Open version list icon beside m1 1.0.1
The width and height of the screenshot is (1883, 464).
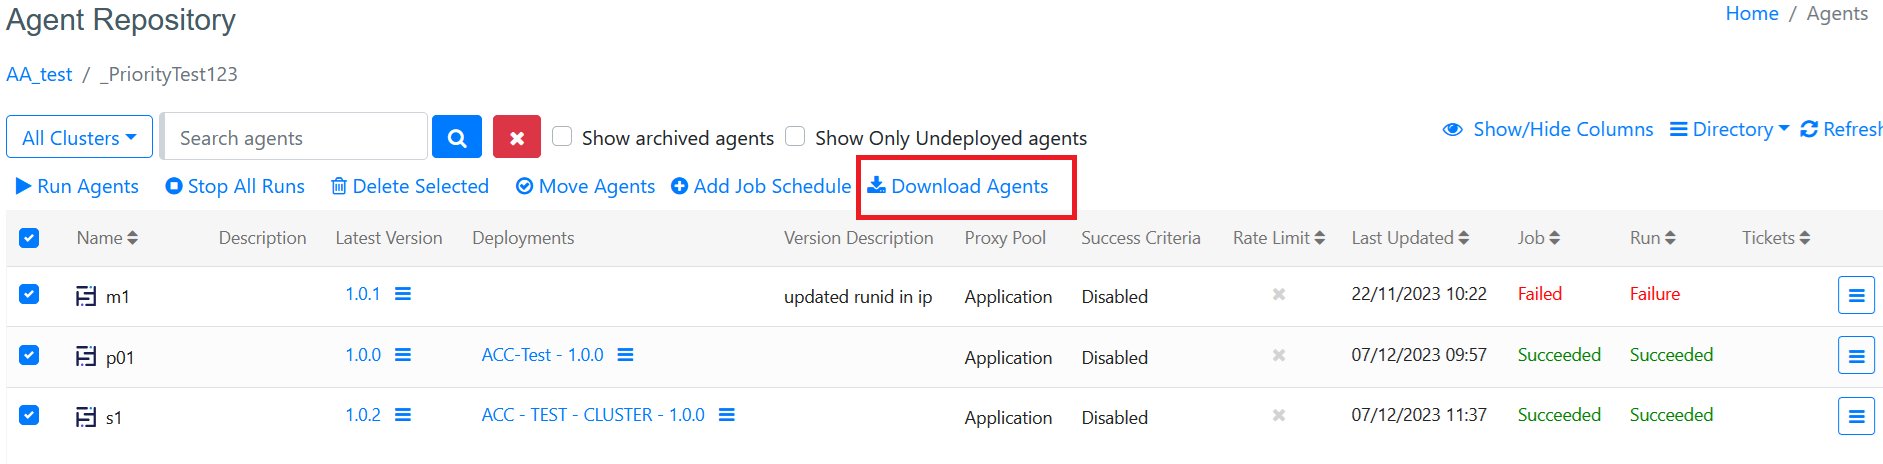(x=403, y=294)
